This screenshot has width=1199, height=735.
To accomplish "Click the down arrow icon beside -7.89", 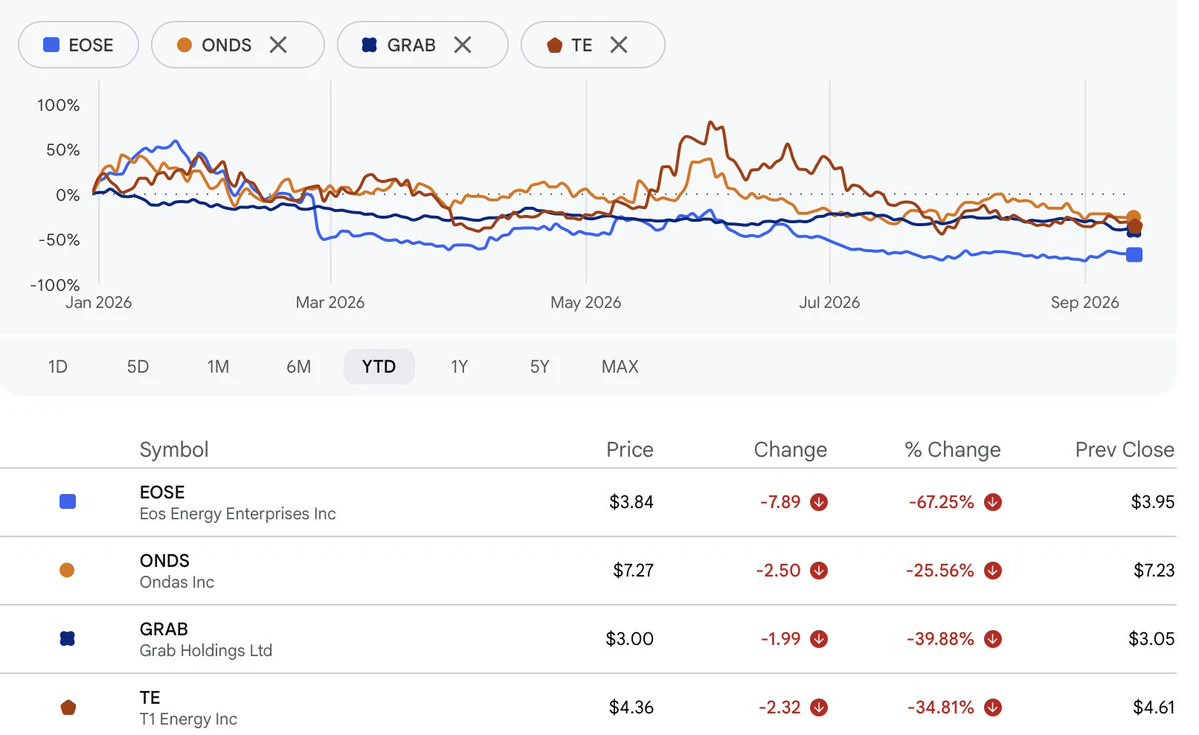I will pos(819,502).
